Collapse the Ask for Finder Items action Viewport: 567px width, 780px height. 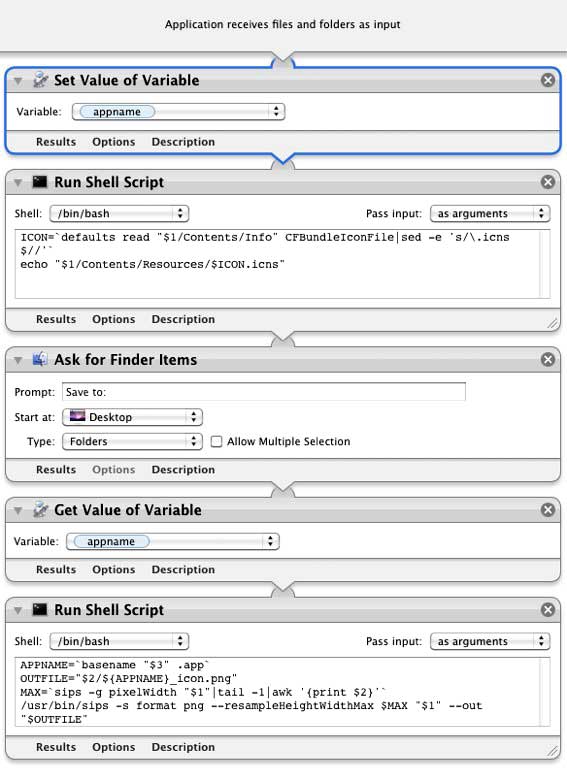tap(18, 360)
